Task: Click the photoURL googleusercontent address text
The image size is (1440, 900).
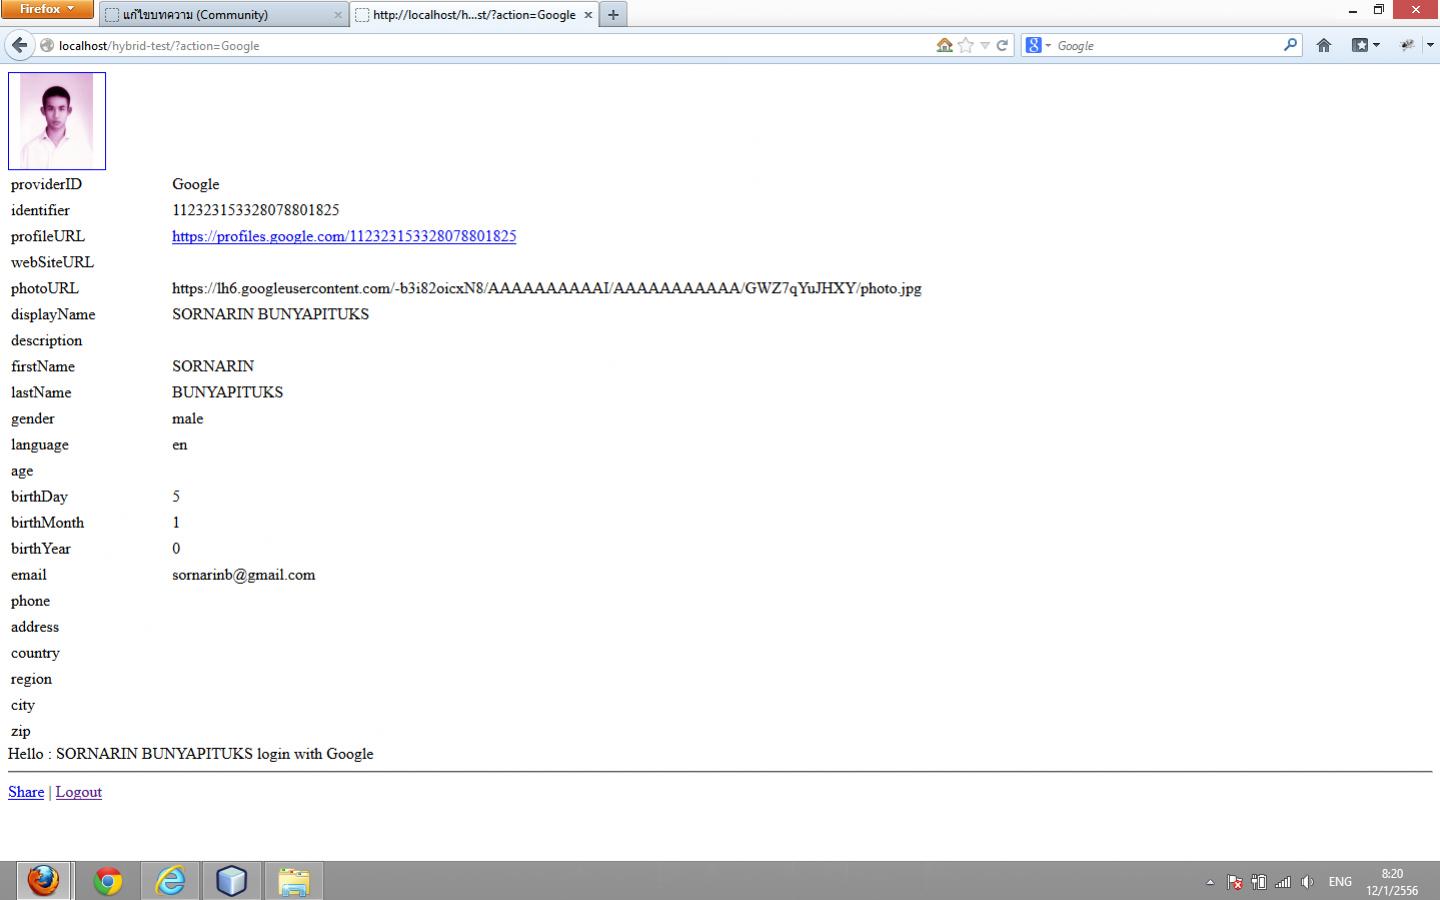Action: click(x=547, y=288)
